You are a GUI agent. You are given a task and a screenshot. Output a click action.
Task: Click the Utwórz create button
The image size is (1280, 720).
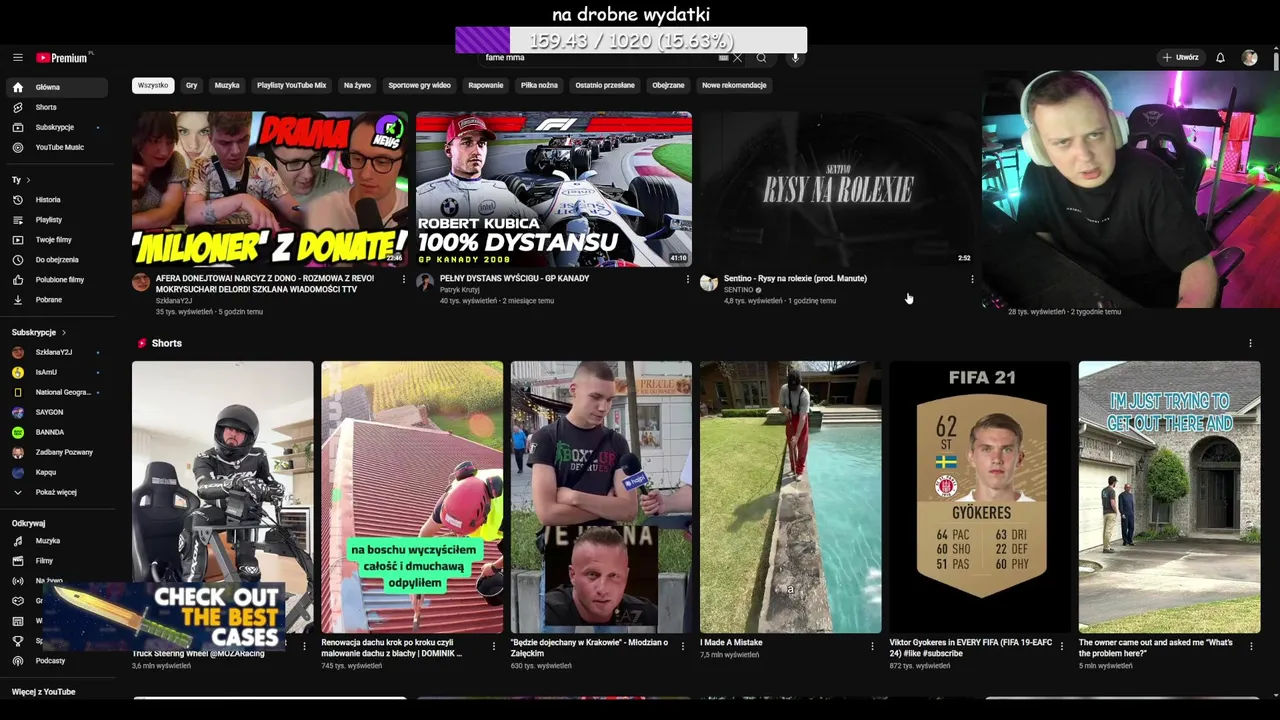pos(1180,58)
